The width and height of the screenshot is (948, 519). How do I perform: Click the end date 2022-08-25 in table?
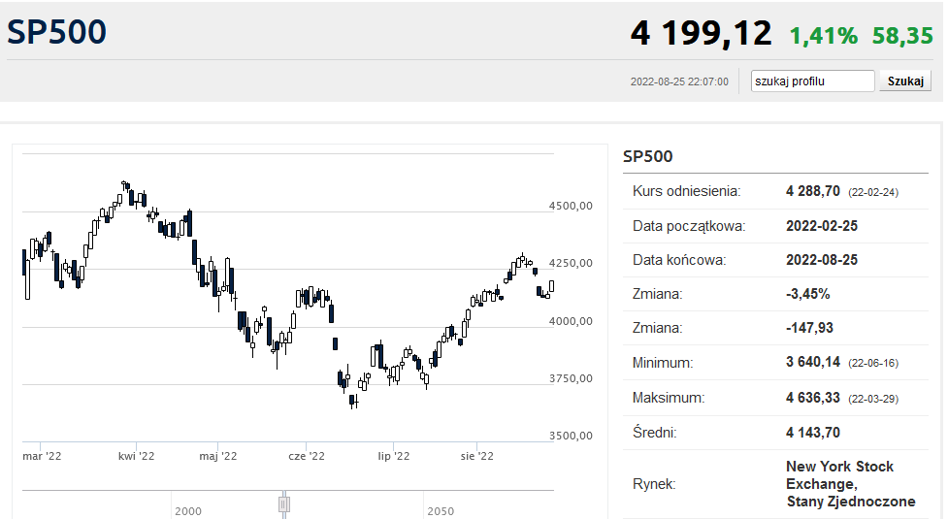click(822, 260)
